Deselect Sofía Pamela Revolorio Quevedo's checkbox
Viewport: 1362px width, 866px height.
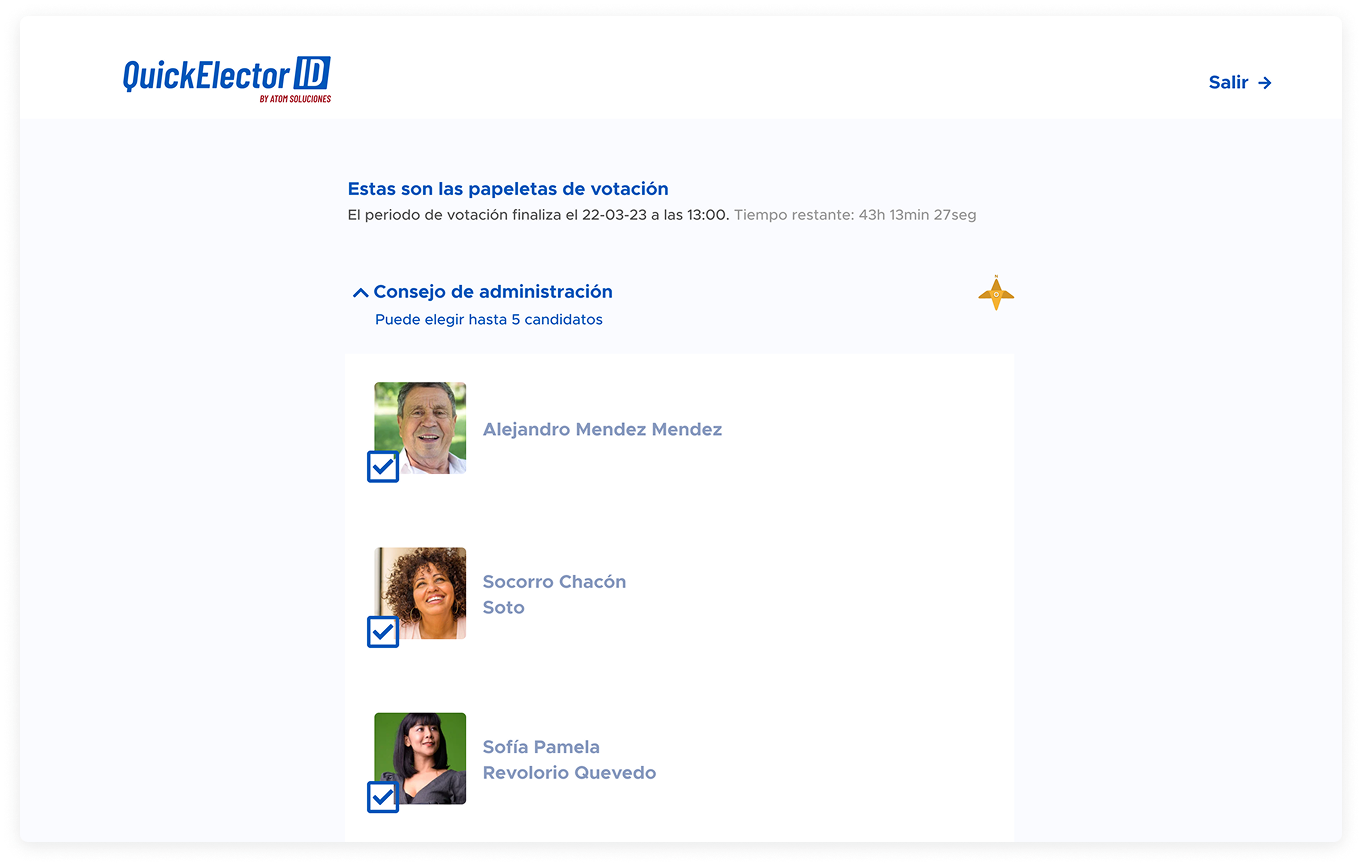point(383,797)
